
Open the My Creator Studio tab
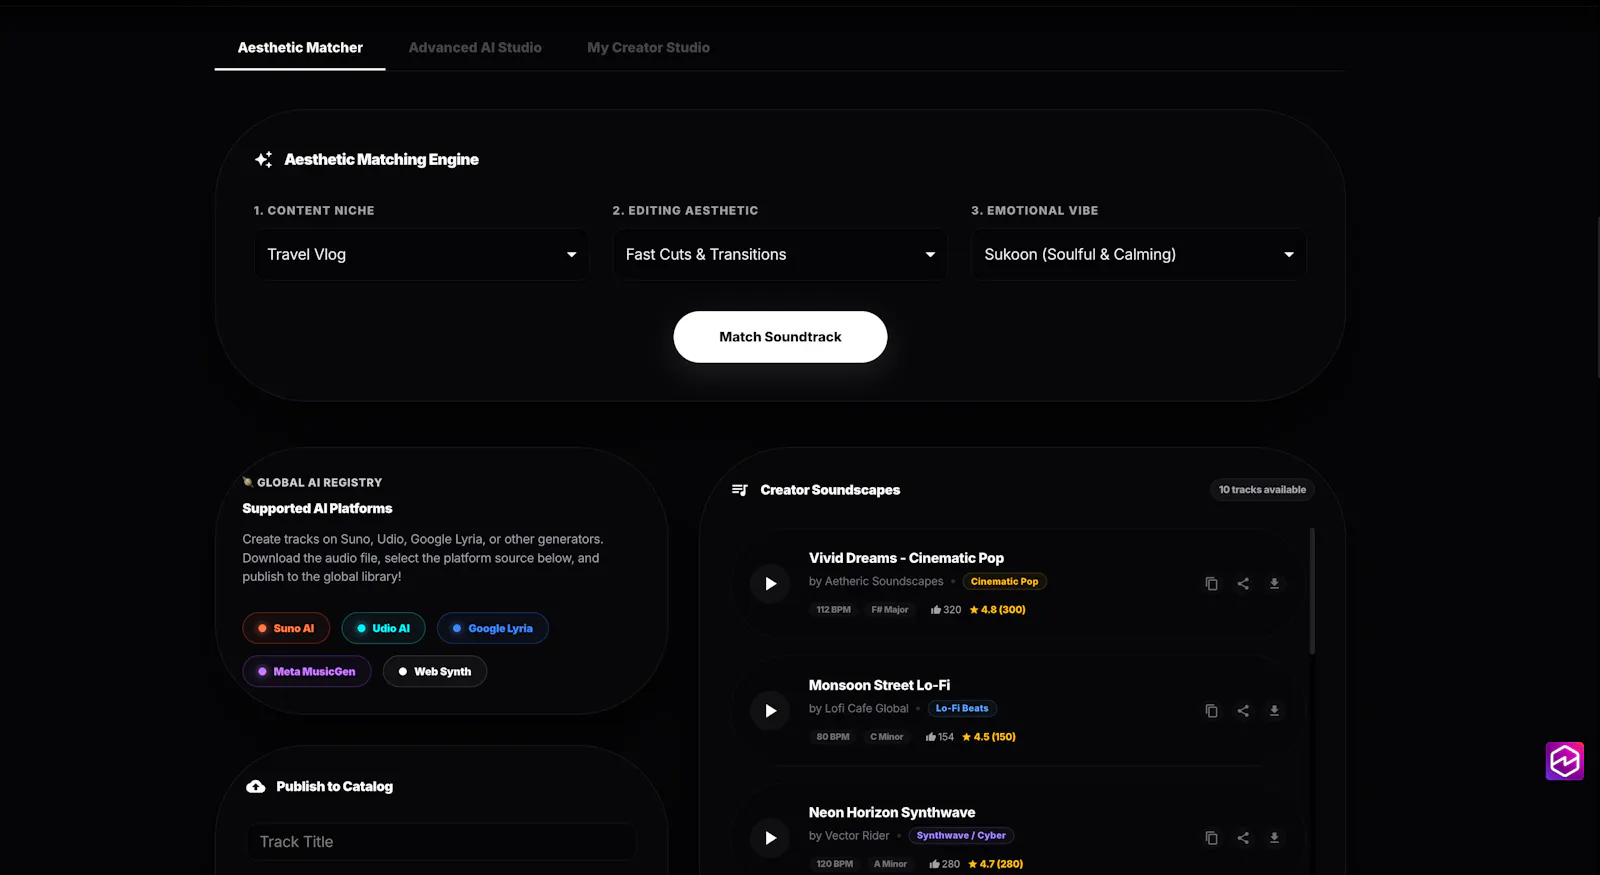point(648,48)
